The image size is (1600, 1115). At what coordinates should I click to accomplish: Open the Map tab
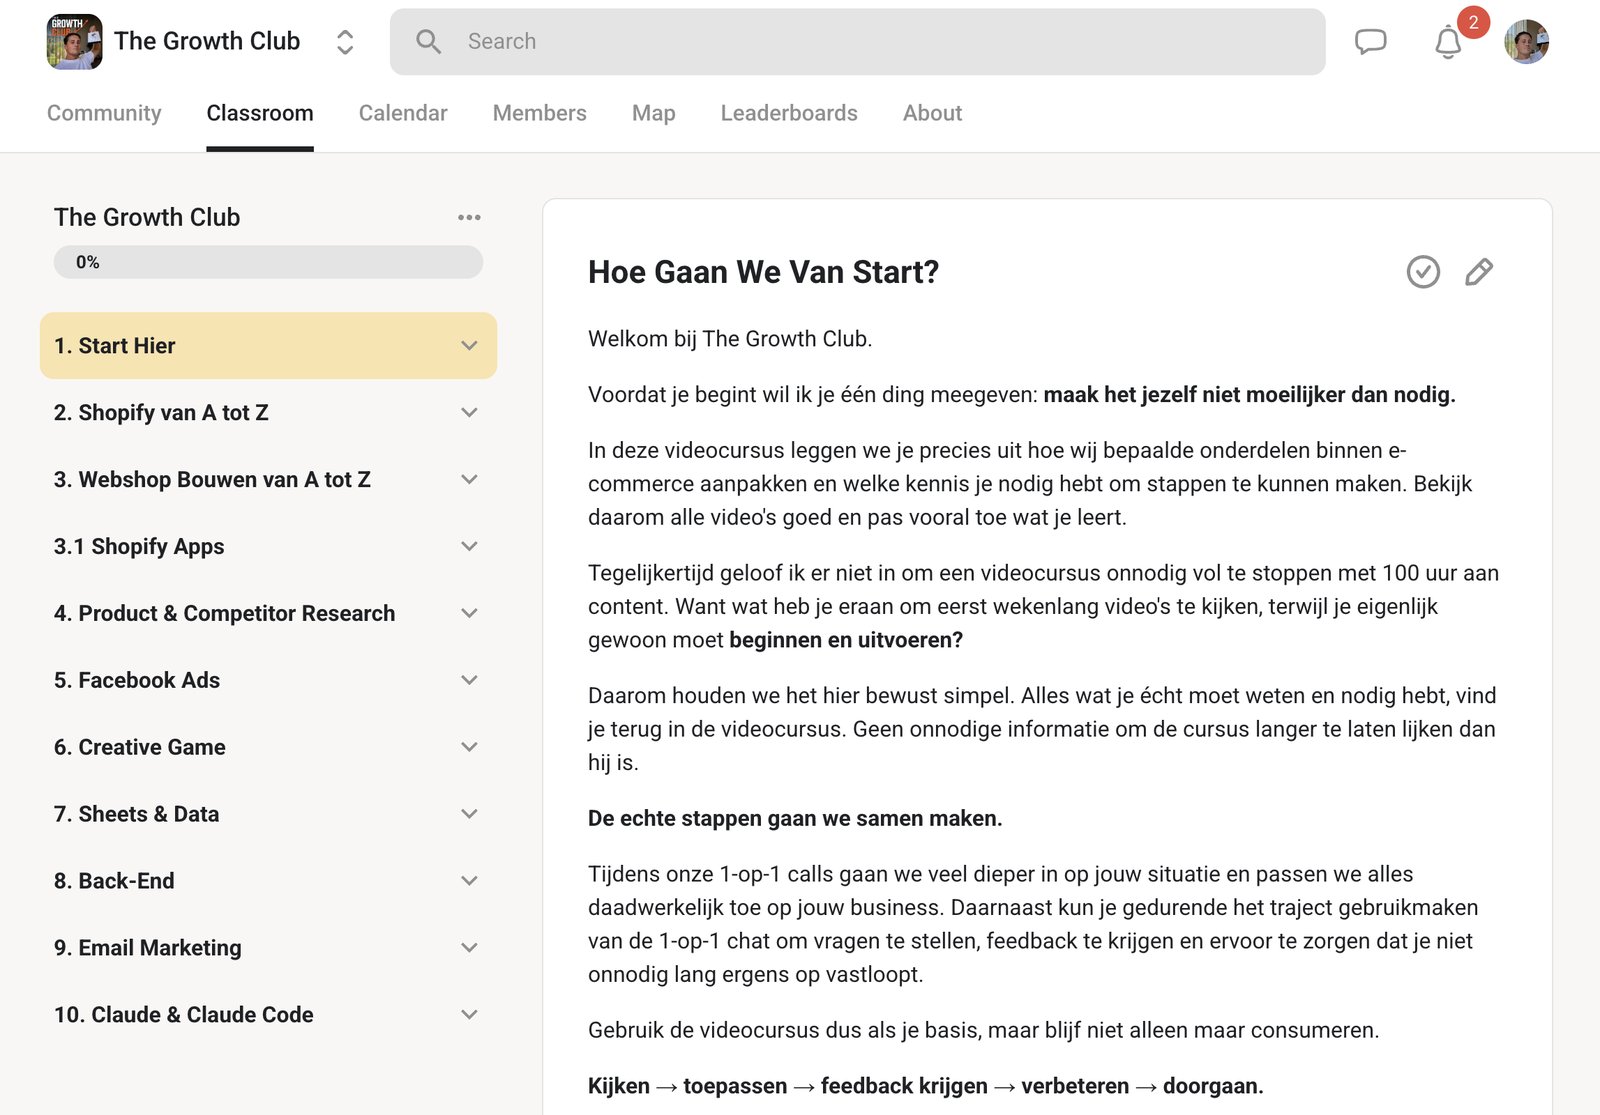pos(654,113)
